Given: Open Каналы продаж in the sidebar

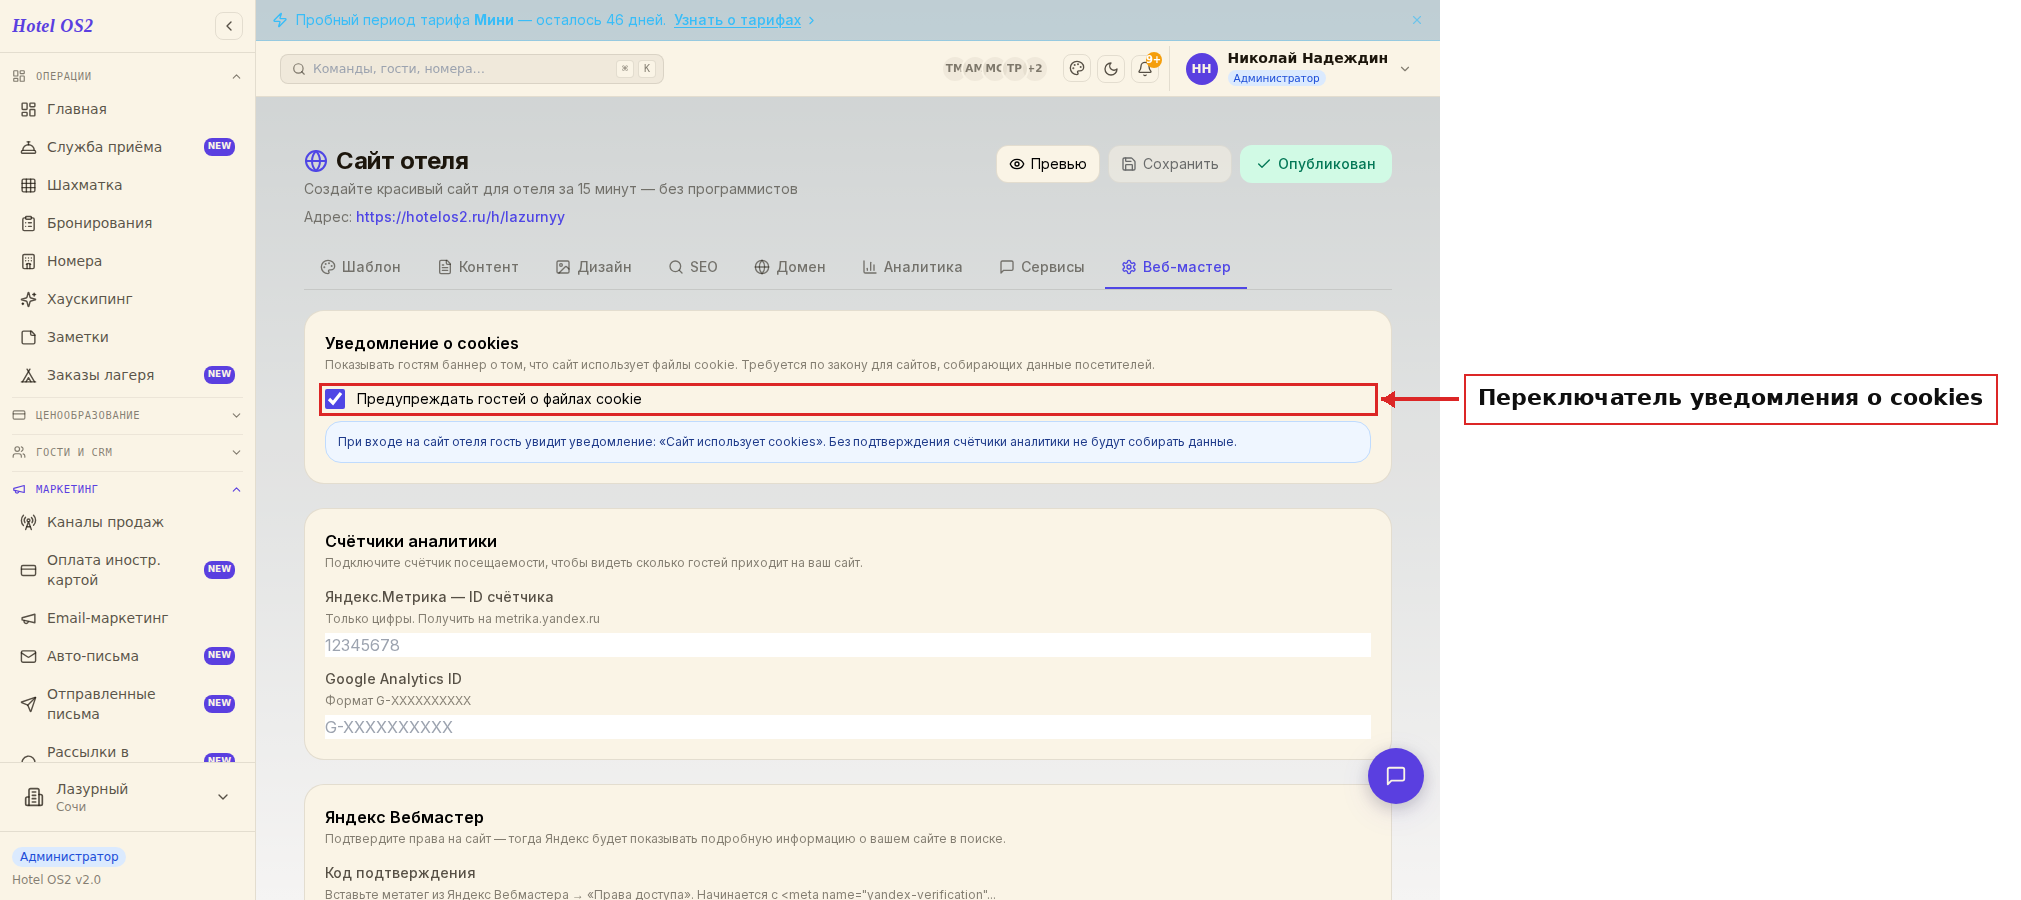Looking at the screenshot, I should point(127,522).
